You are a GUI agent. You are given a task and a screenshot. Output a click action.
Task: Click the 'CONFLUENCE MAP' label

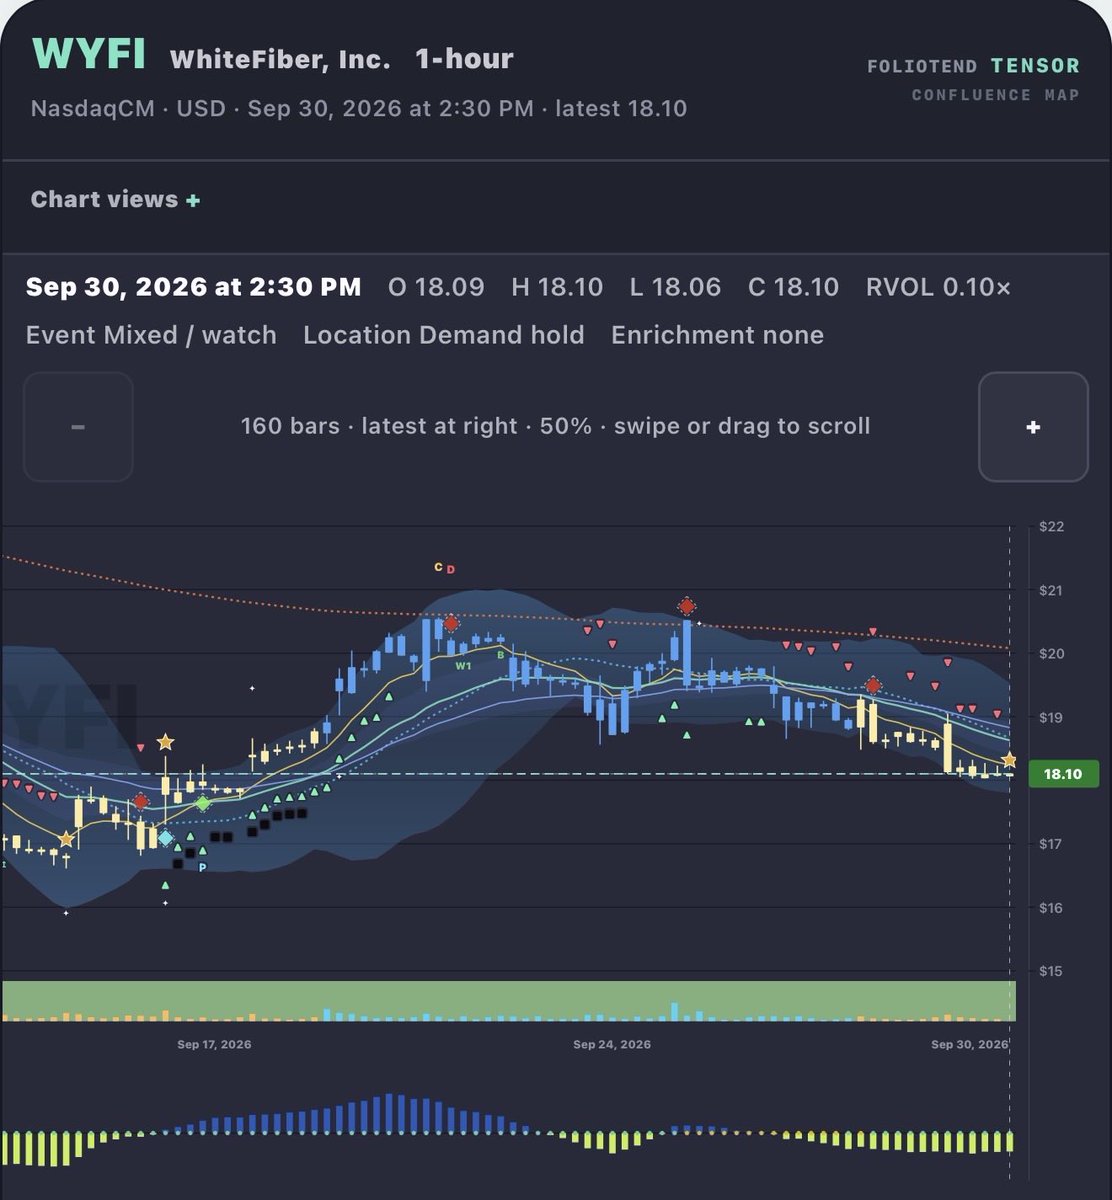(996, 95)
